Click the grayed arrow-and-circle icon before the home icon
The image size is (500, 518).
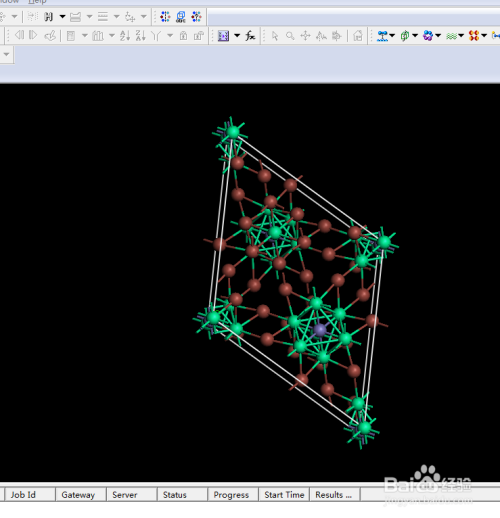tap(337, 36)
